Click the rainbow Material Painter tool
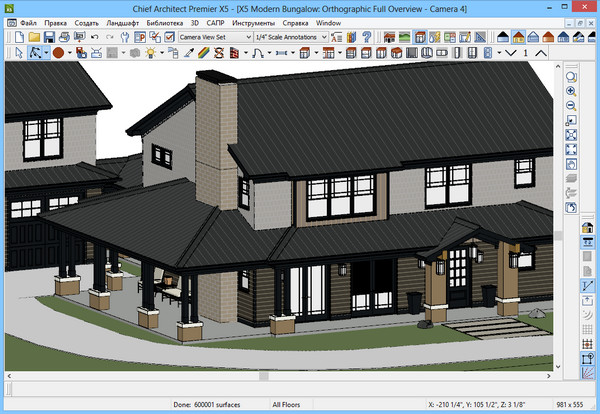Viewport: 600px width, 414px height. click(x=204, y=53)
